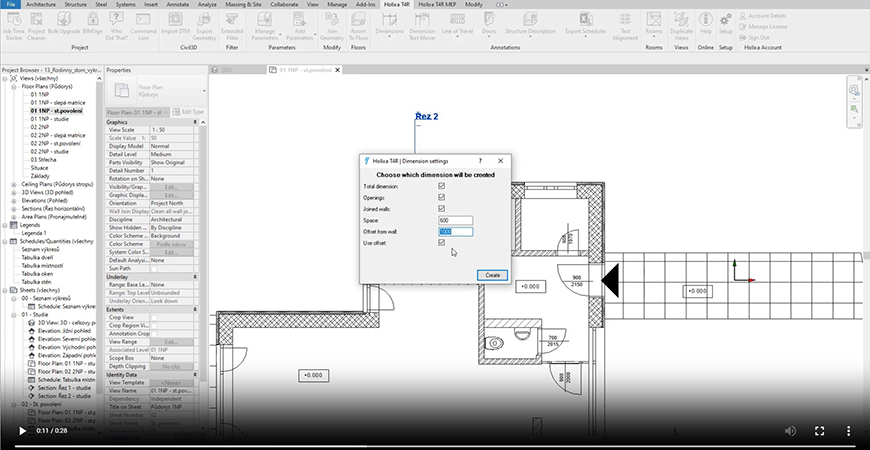
Task: Open the Add Parameters tool
Action: coord(300,26)
